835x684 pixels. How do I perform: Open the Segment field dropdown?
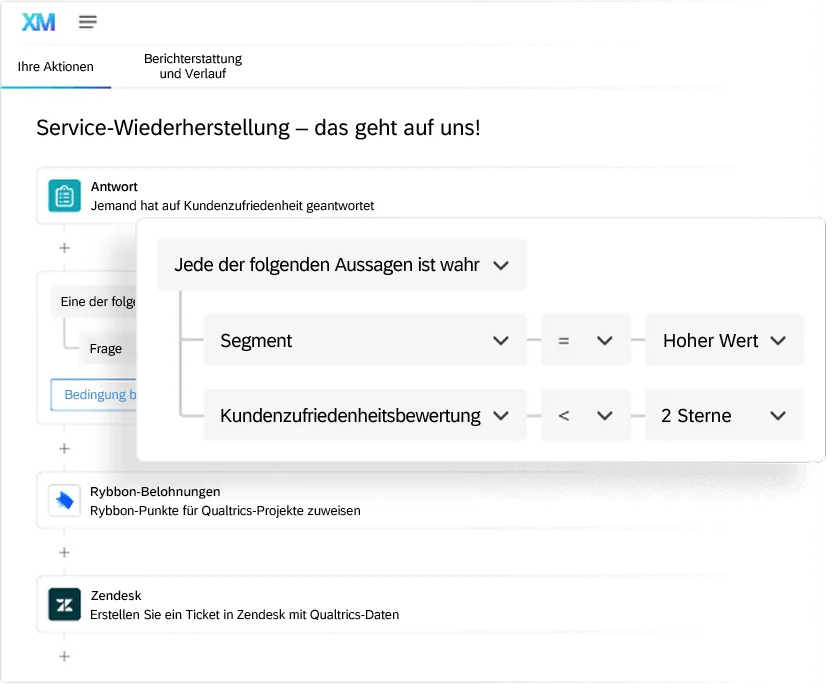click(365, 340)
